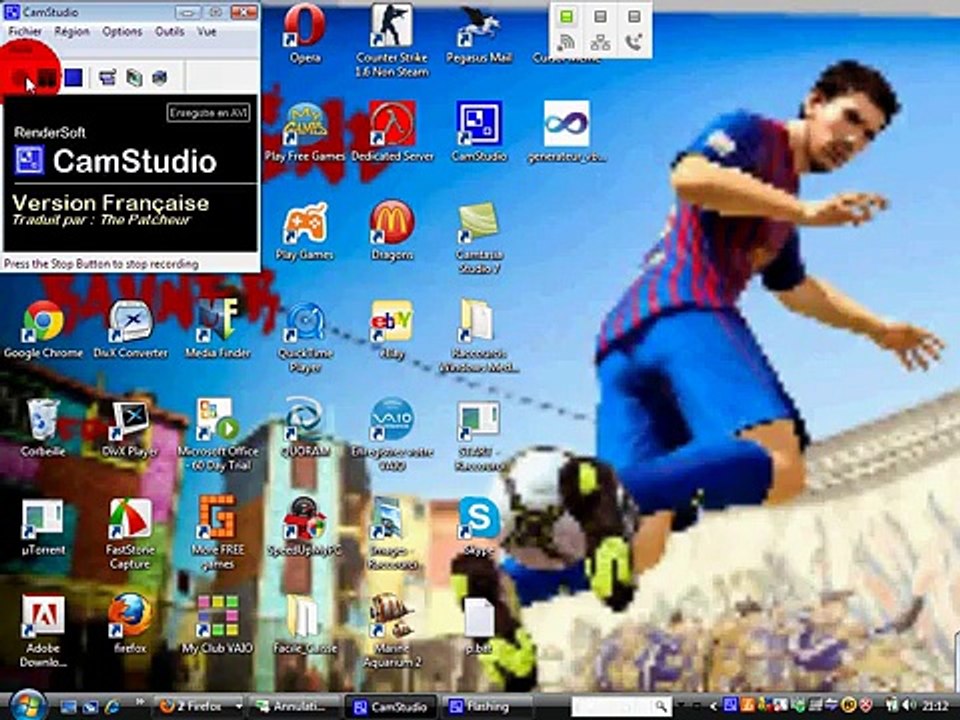Click the taskbar search field
Image resolution: width=960 pixels, height=720 pixels.
click(x=620, y=706)
